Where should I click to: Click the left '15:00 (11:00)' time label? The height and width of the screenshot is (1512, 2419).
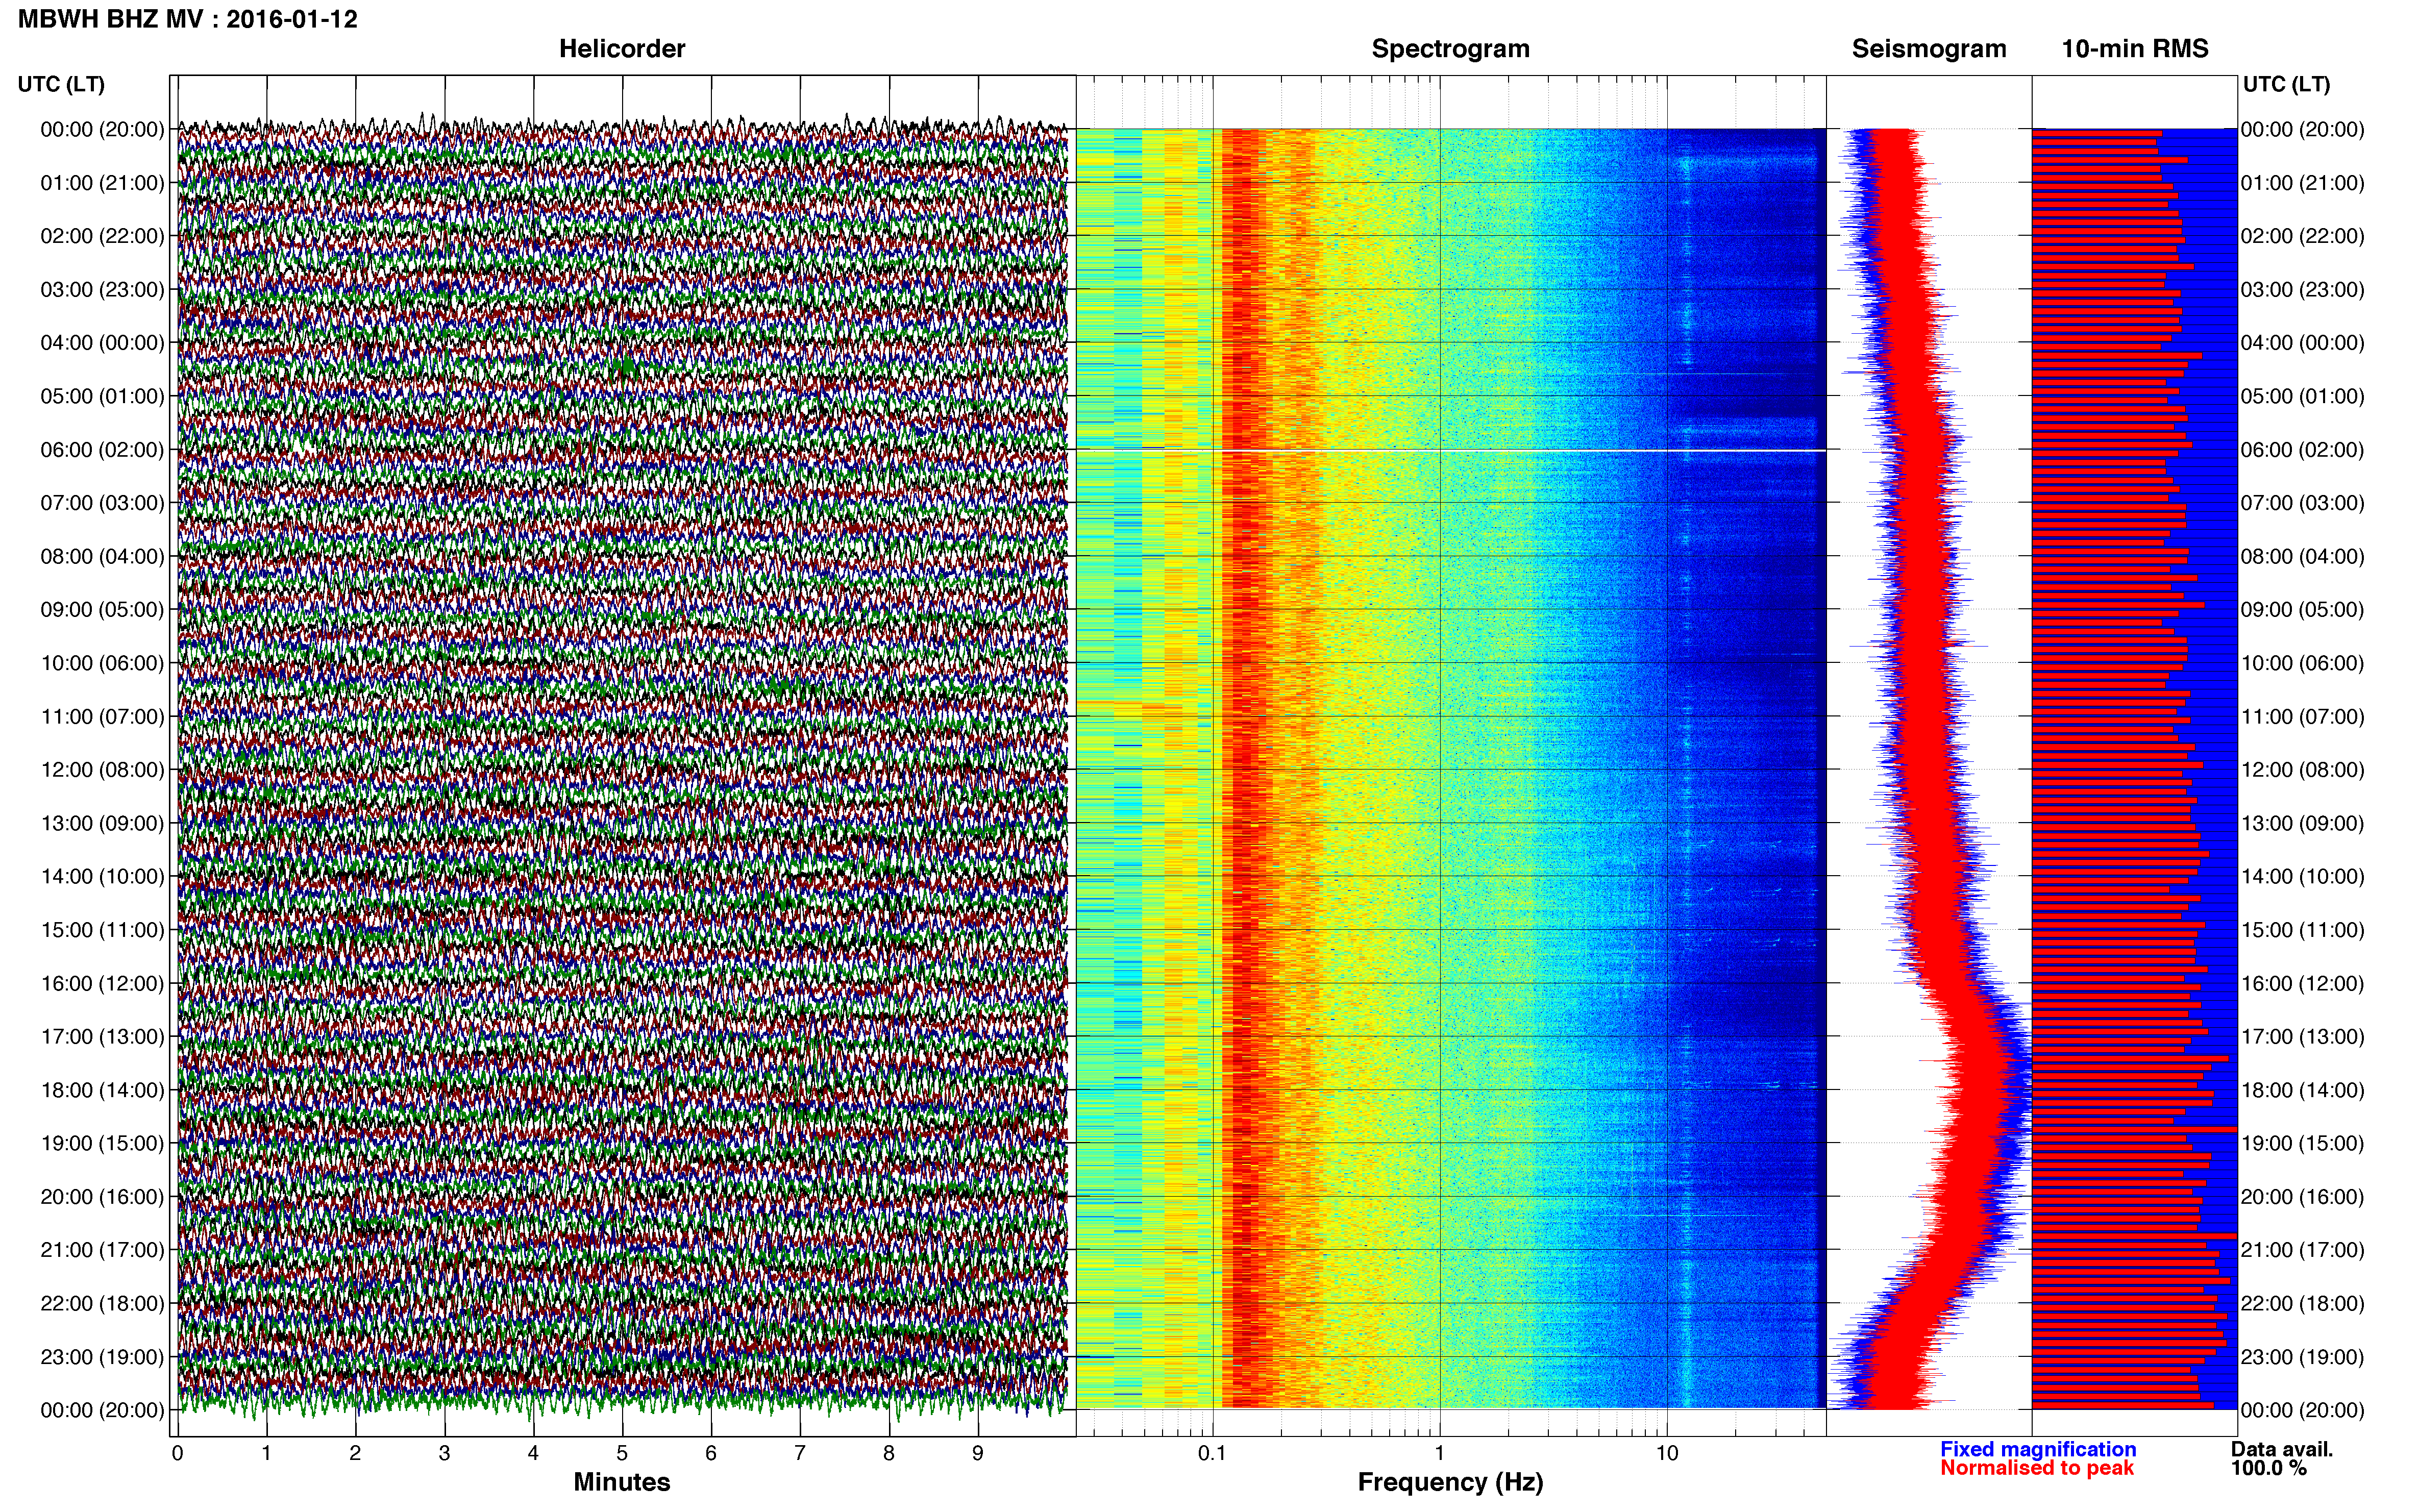pos(102,930)
